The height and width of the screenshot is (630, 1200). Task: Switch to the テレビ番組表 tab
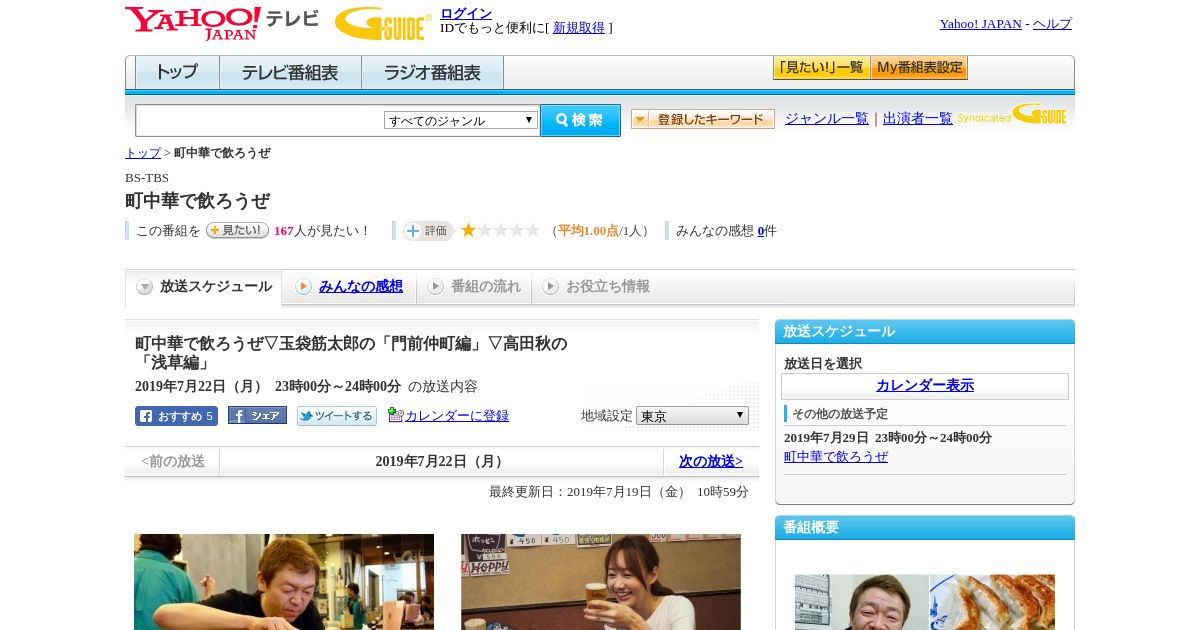[290, 73]
